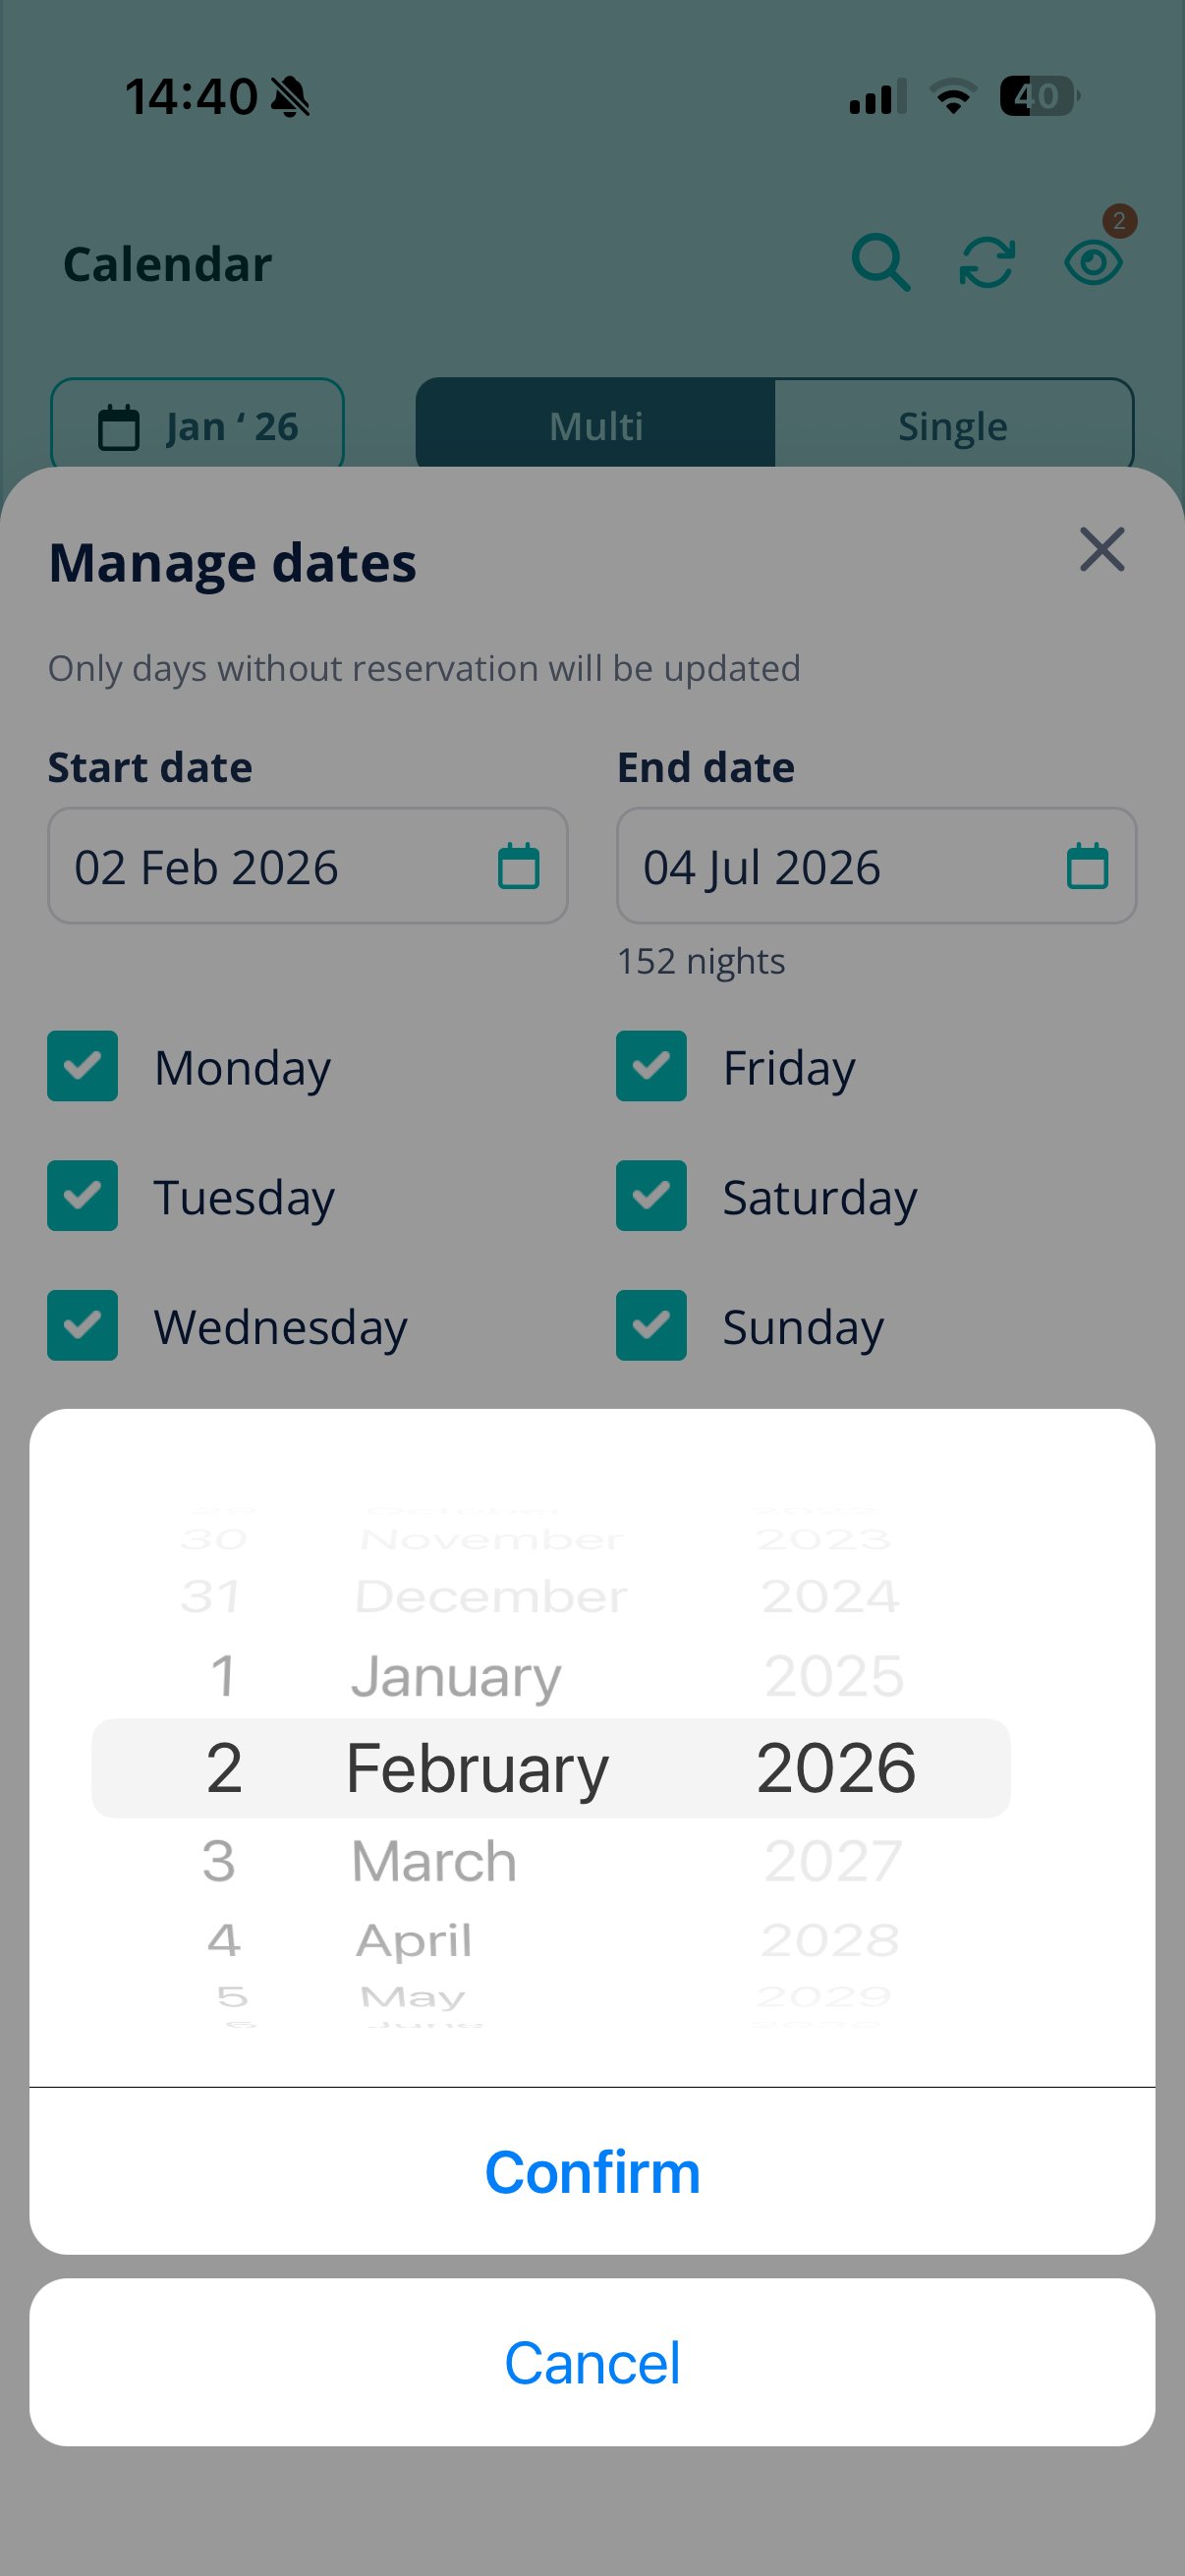Toggle the Wednesday checkbox

click(82, 1326)
